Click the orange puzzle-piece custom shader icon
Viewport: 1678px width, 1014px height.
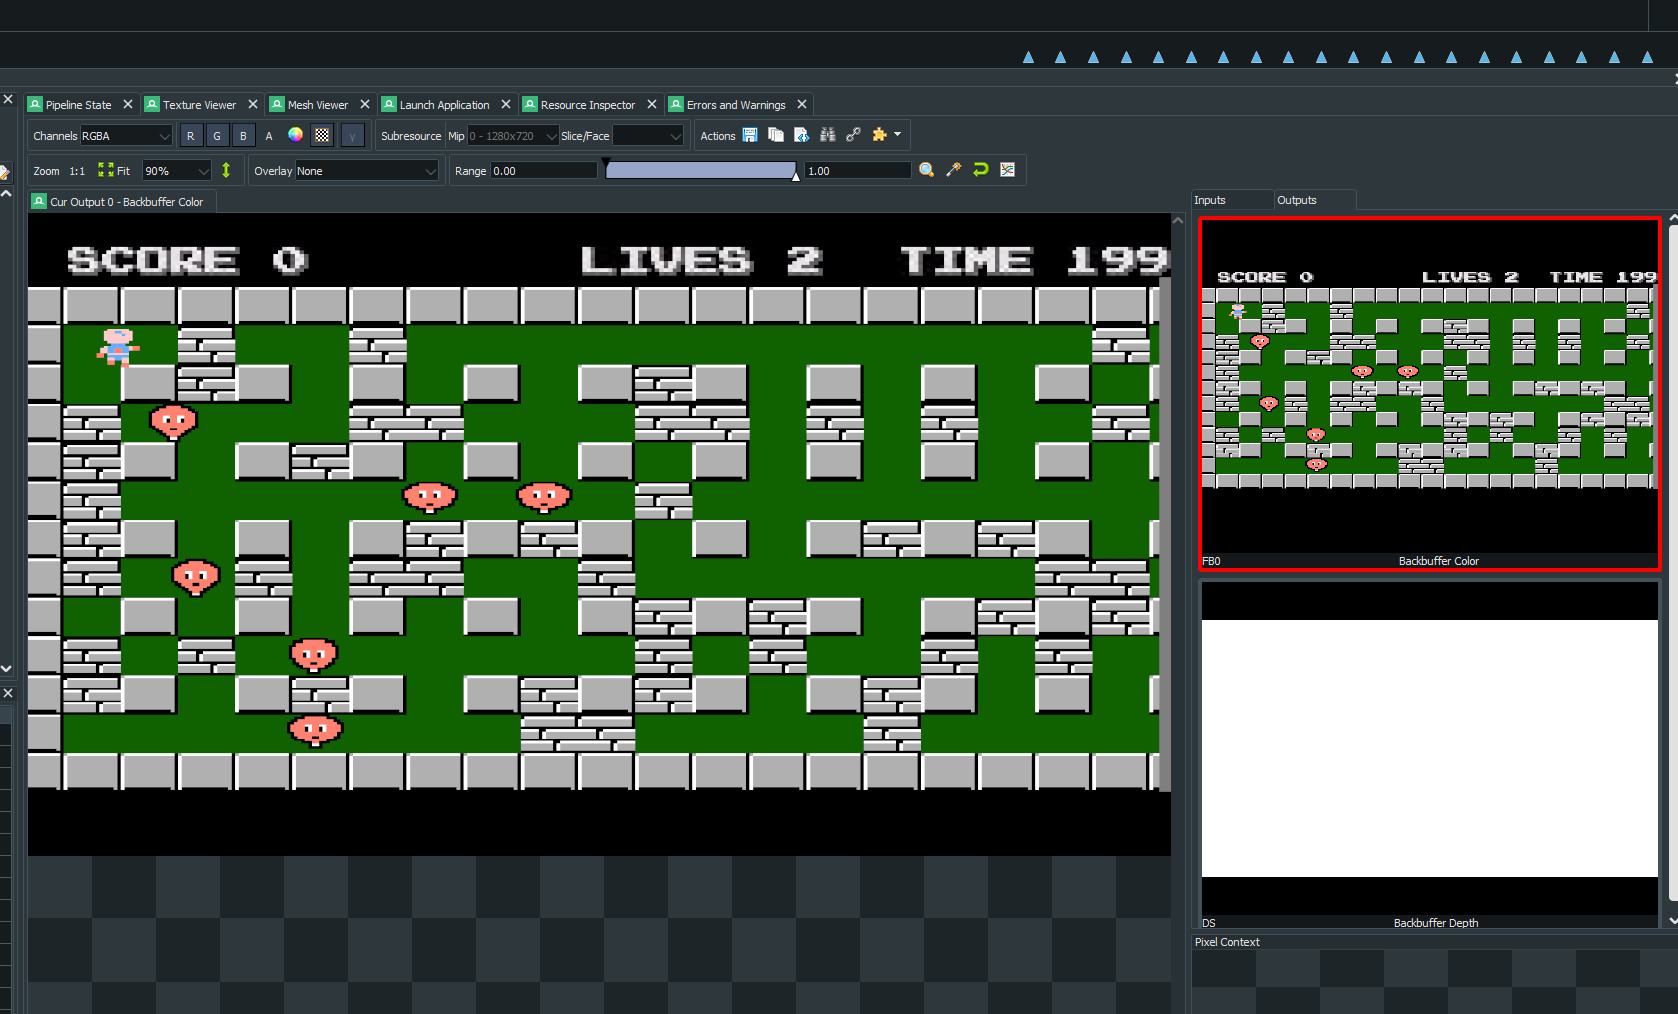(x=879, y=135)
